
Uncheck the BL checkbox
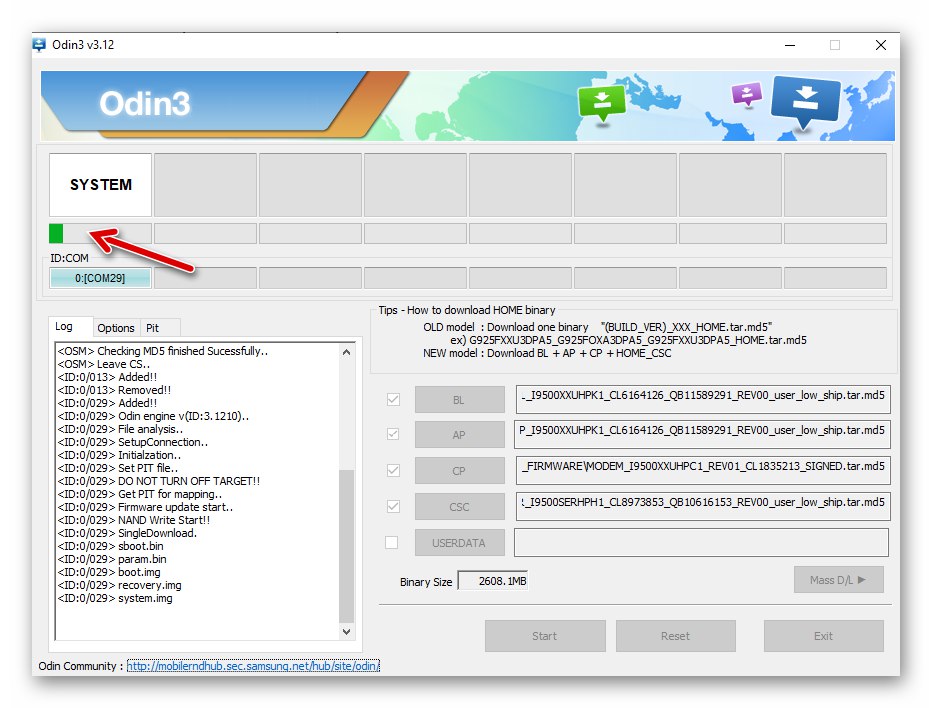tap(391, 398)
